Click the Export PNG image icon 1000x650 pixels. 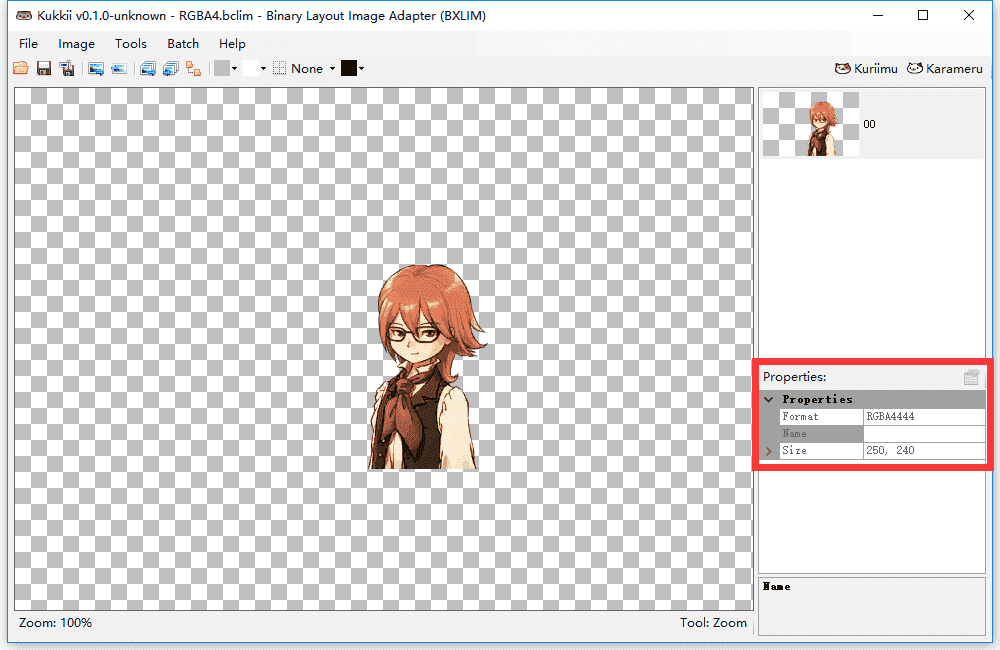pos(96,68)
